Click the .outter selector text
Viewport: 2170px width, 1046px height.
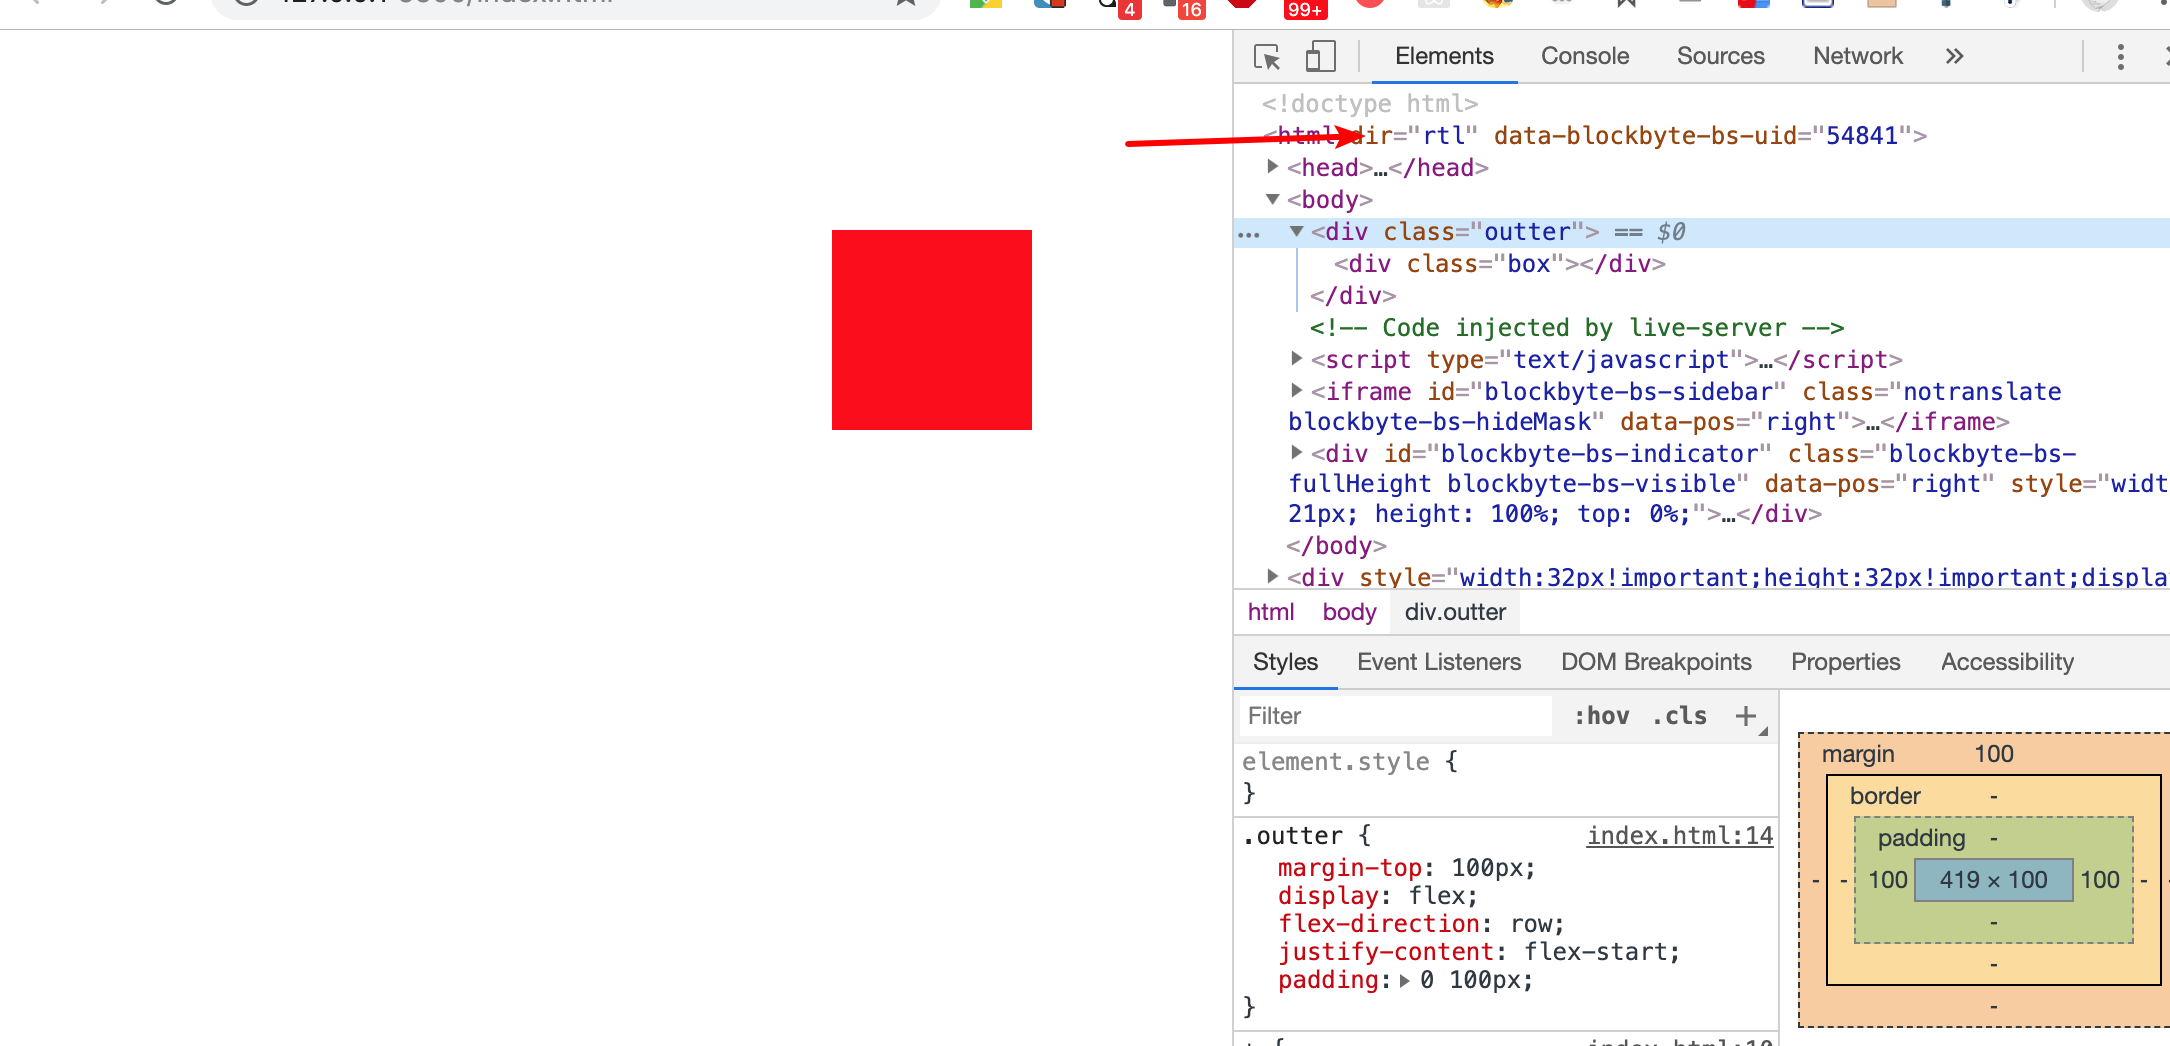pos(1293,836)
